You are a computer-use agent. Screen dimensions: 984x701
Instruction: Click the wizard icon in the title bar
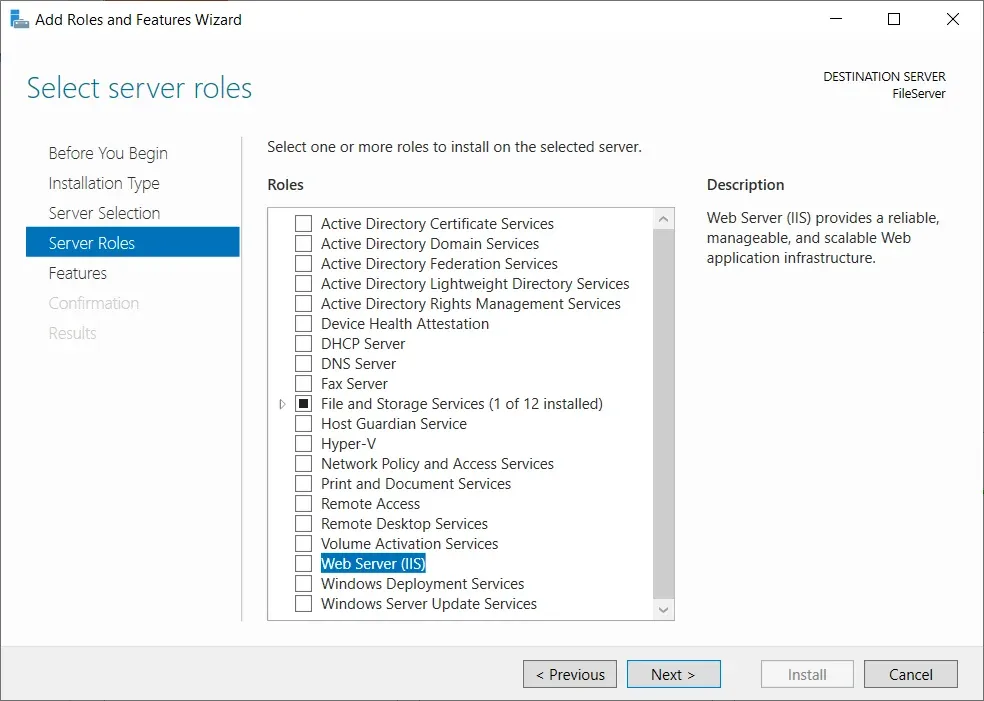point(18,18)
